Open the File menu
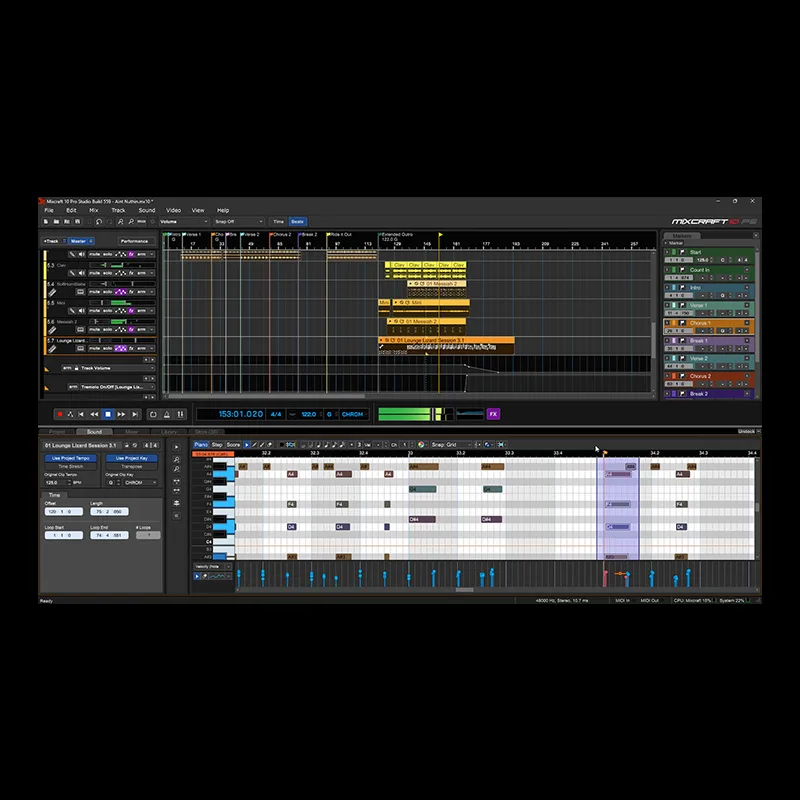 coord(49,210)
